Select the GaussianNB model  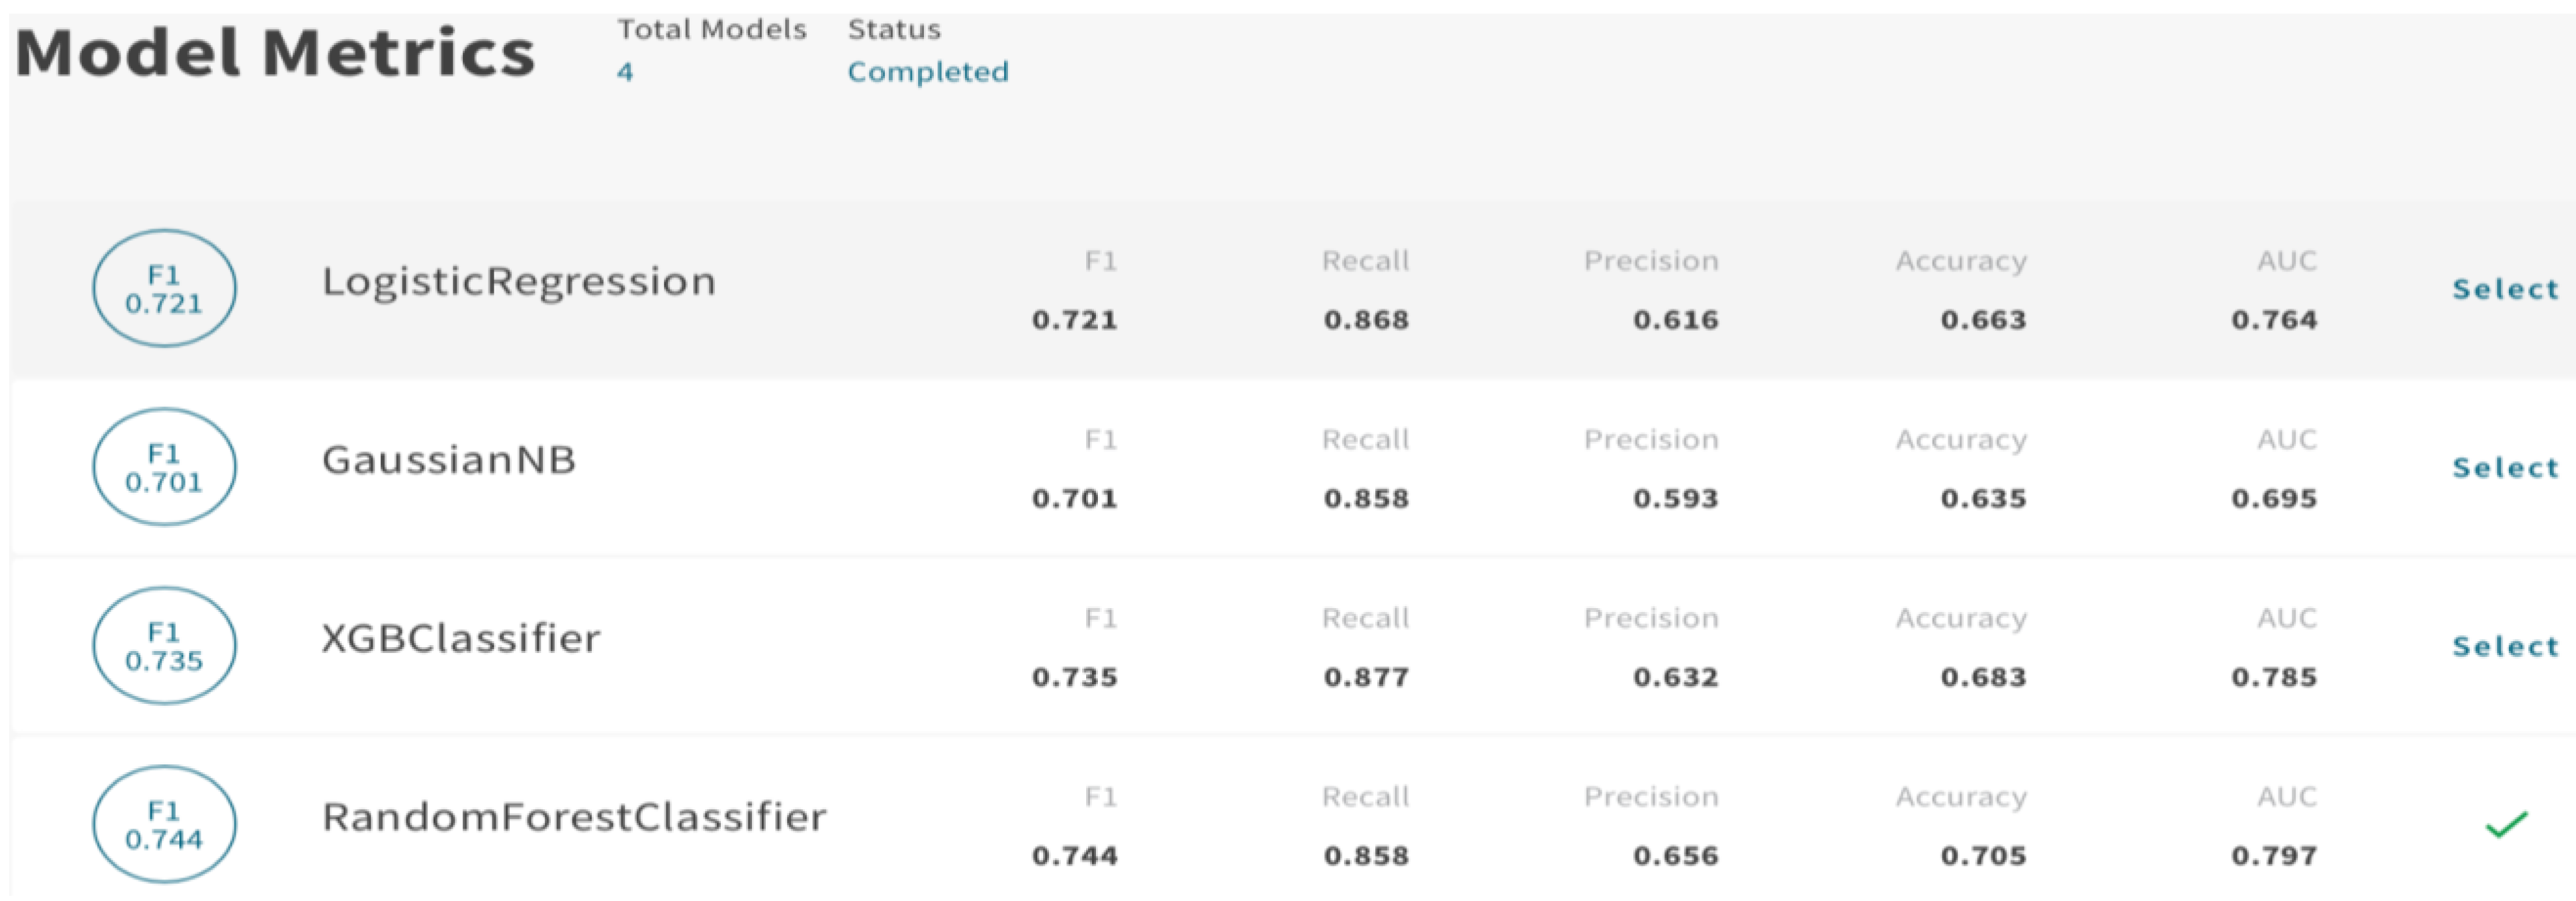click(x=2505, y=468)
